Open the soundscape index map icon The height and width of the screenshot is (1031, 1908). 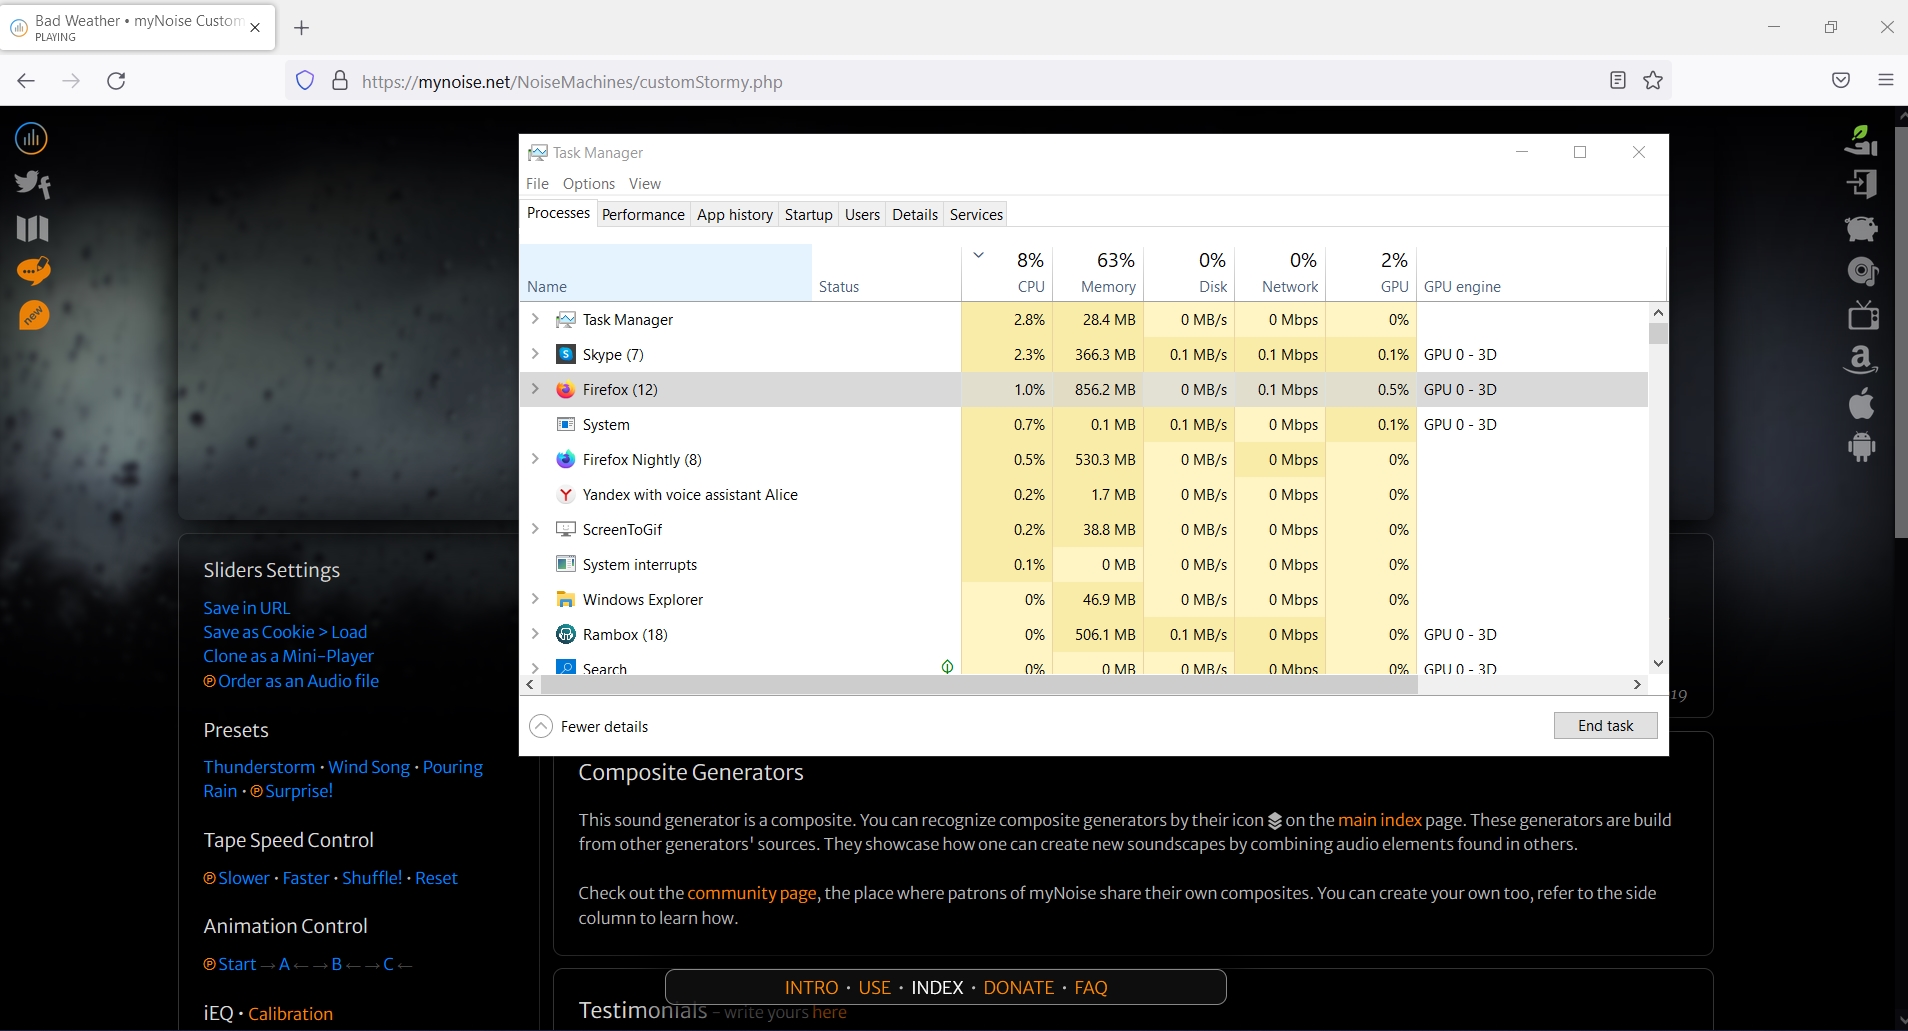pyautogui.click(x=31, y=229)
